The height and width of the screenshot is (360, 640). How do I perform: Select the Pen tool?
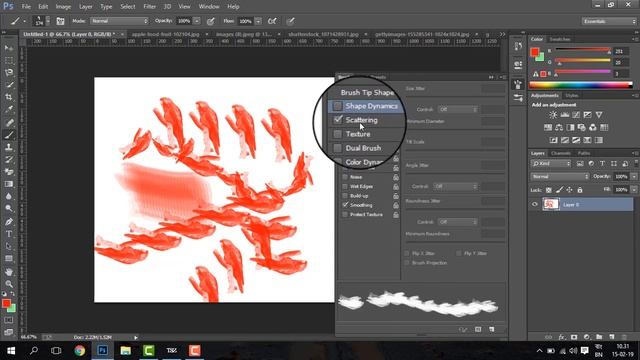(x=9, y=222)
